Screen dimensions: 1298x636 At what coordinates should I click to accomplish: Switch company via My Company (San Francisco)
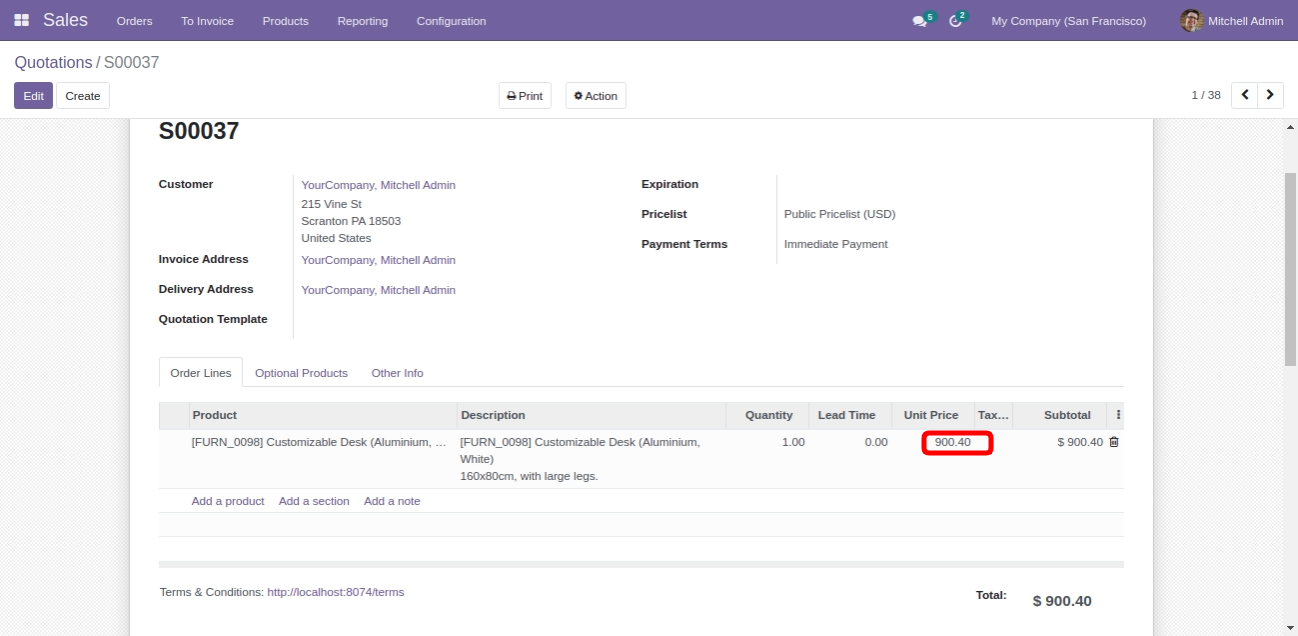tap(1068, 21)
